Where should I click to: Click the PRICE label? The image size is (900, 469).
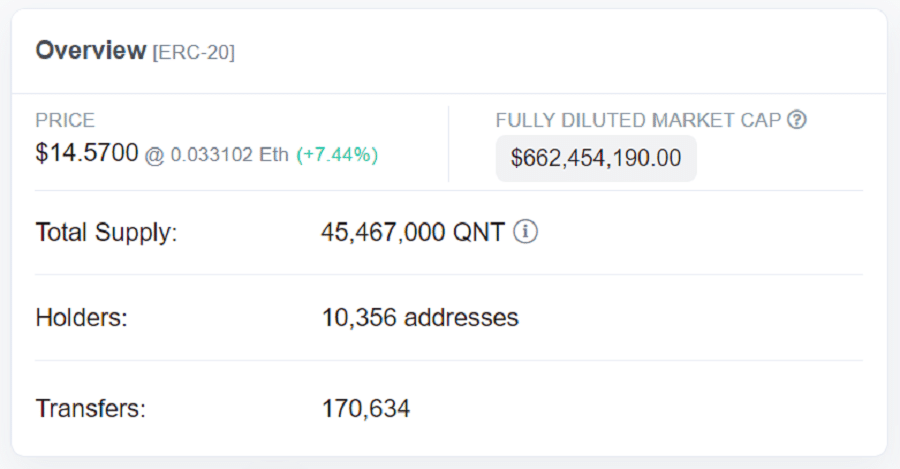click(65, 120)
